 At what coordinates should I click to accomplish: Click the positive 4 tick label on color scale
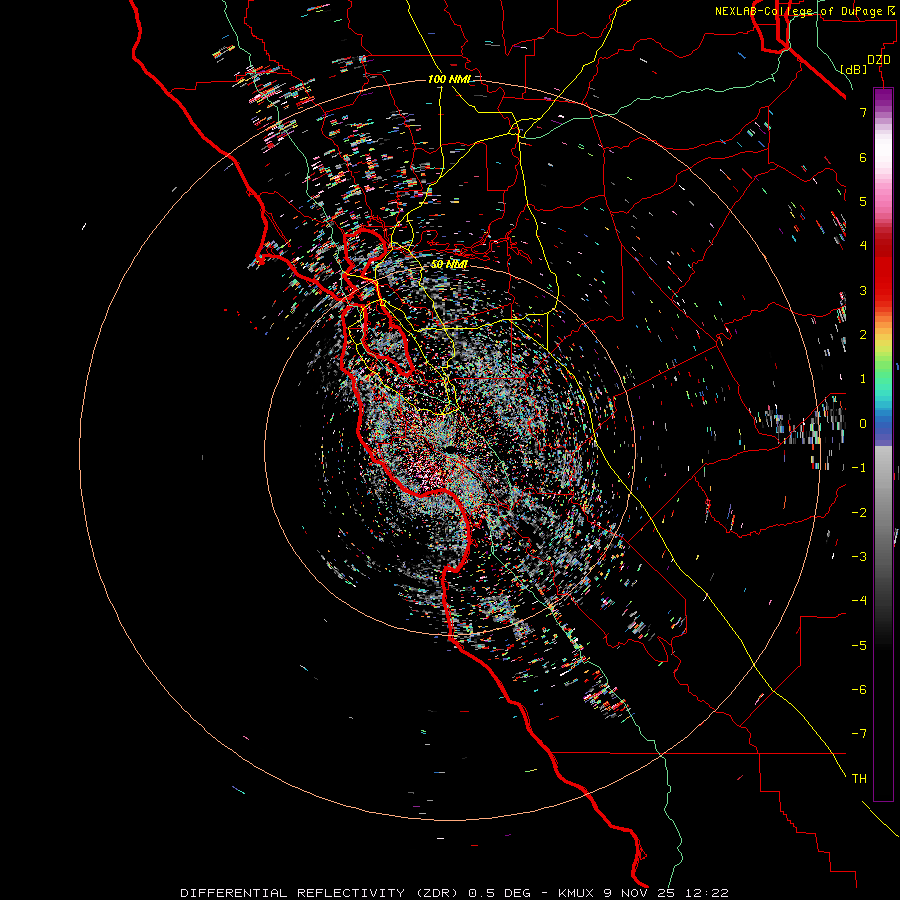click(x=863, y=246)
